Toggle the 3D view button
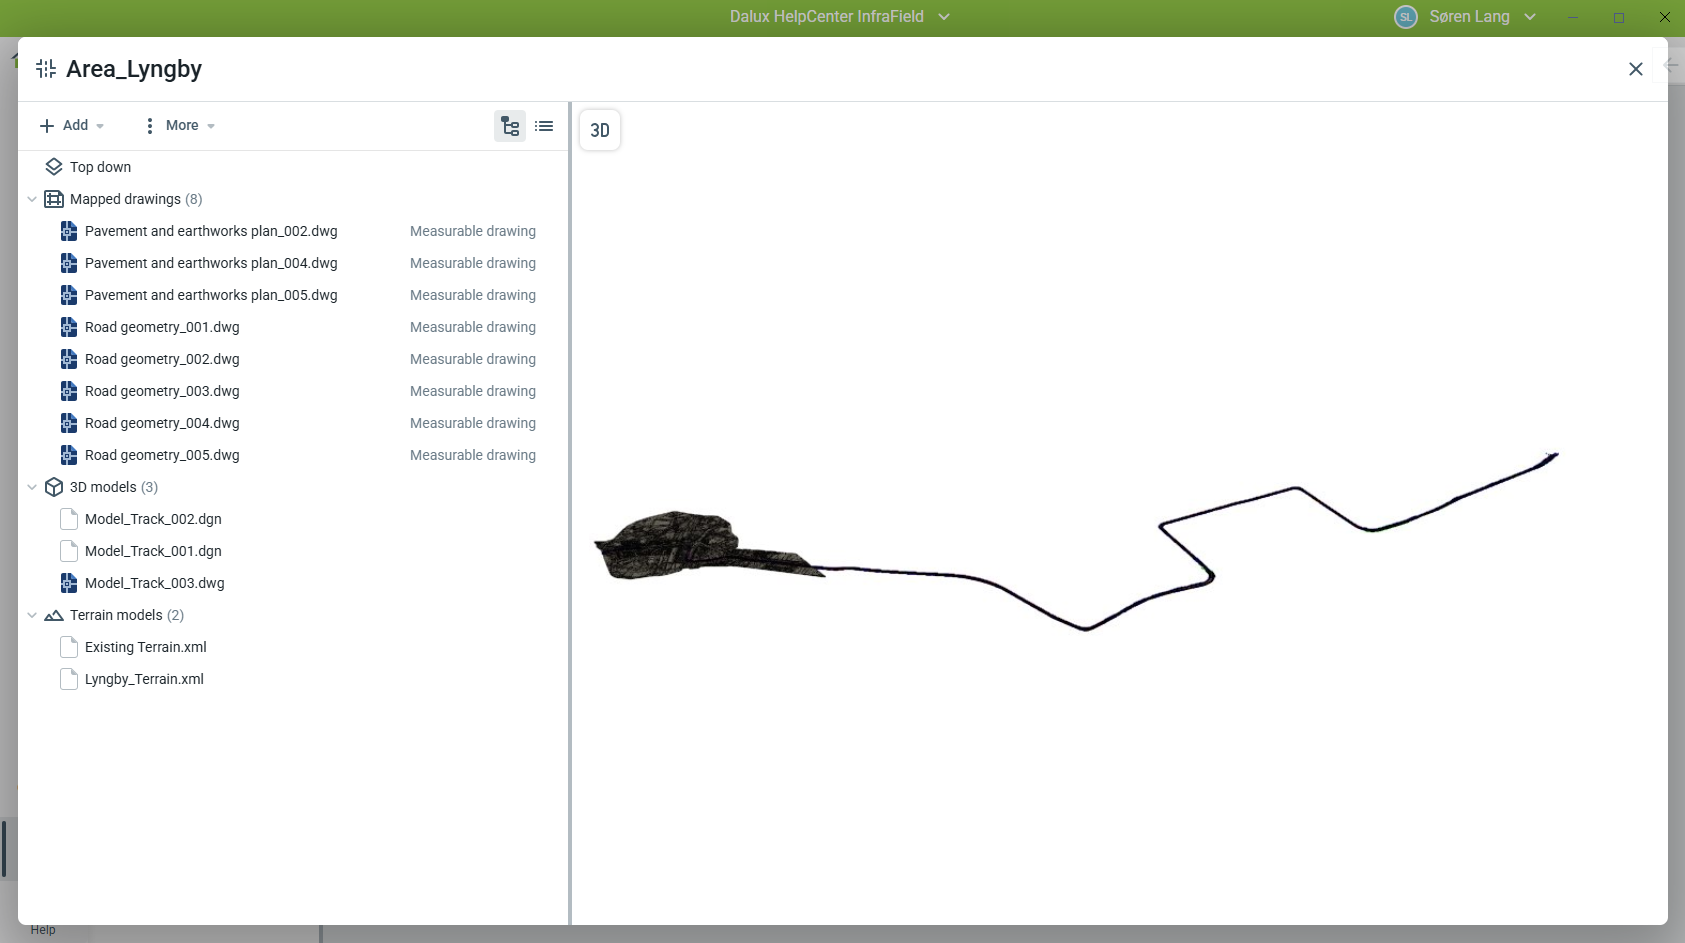1685x943 pixels. pos(600,130)
